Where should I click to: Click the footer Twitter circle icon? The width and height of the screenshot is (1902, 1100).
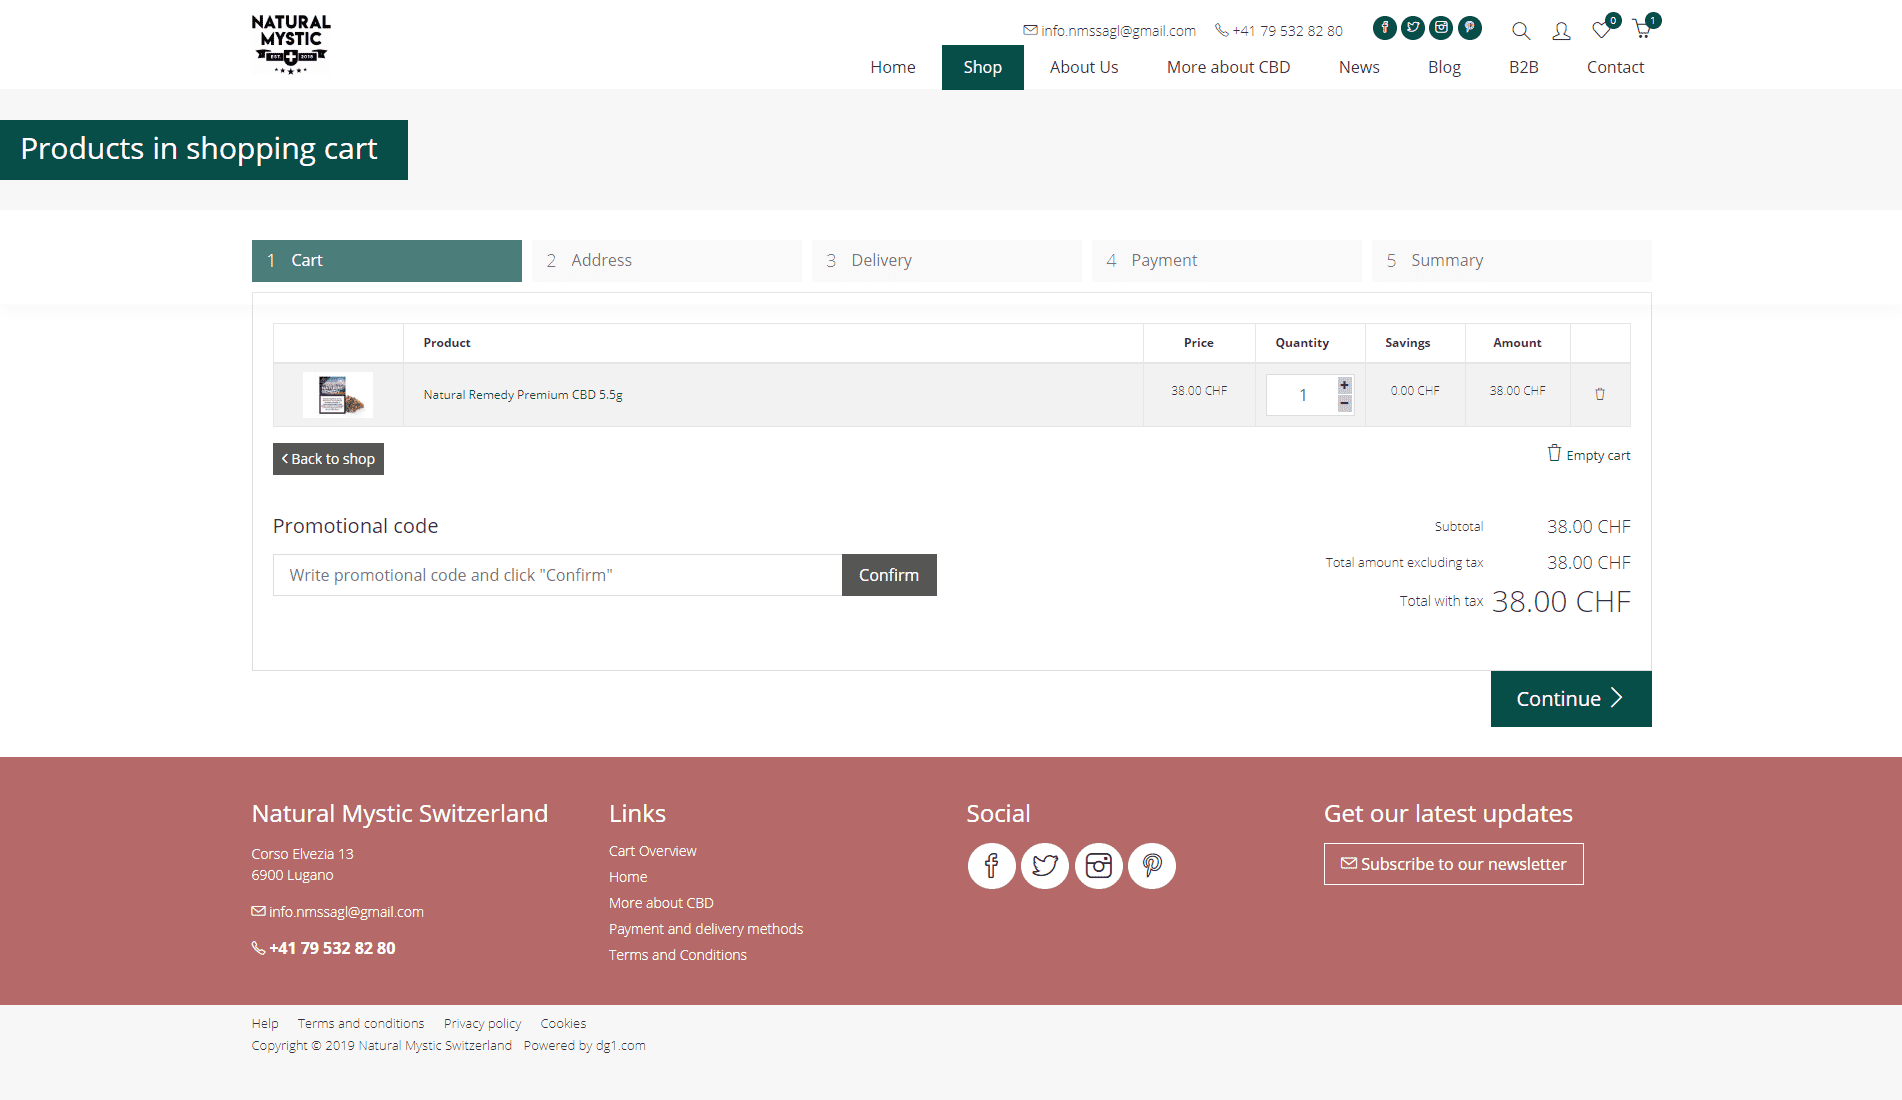(x=1045, y=866)
